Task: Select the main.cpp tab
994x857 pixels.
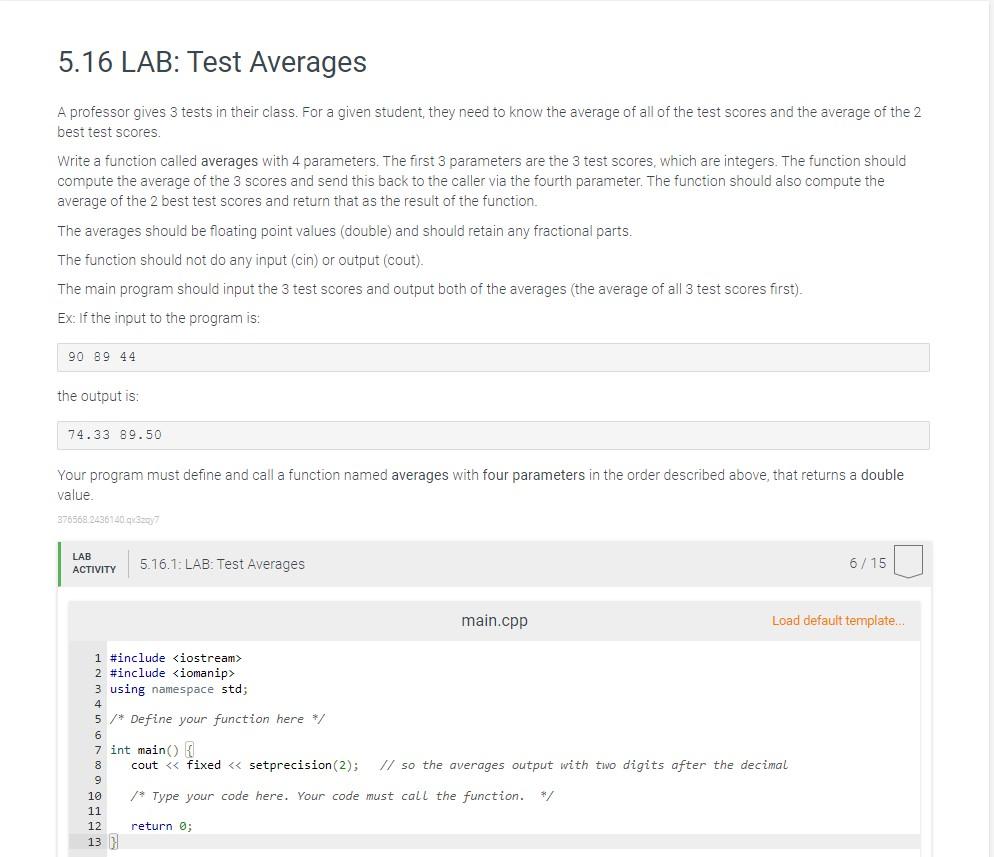Action: click(494, 620)
